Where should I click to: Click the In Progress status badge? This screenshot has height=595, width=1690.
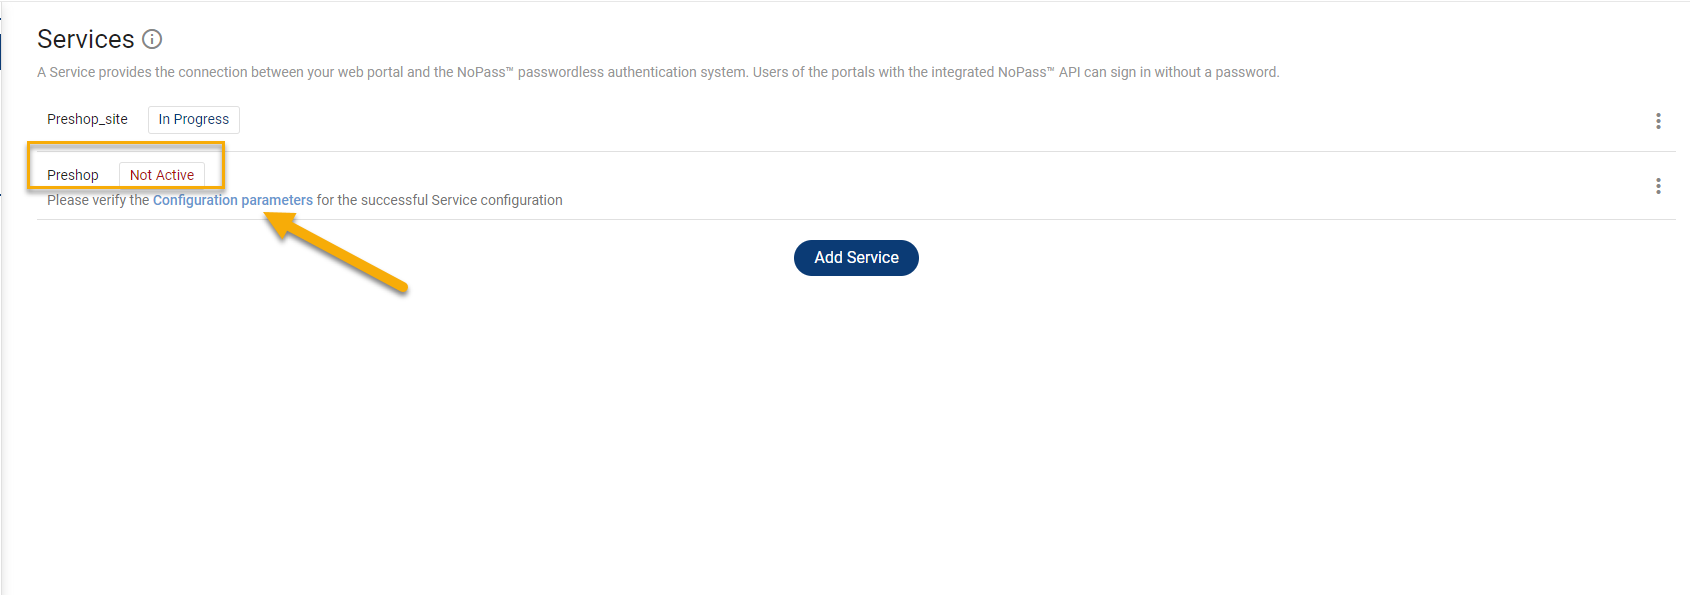coord(194,120)
